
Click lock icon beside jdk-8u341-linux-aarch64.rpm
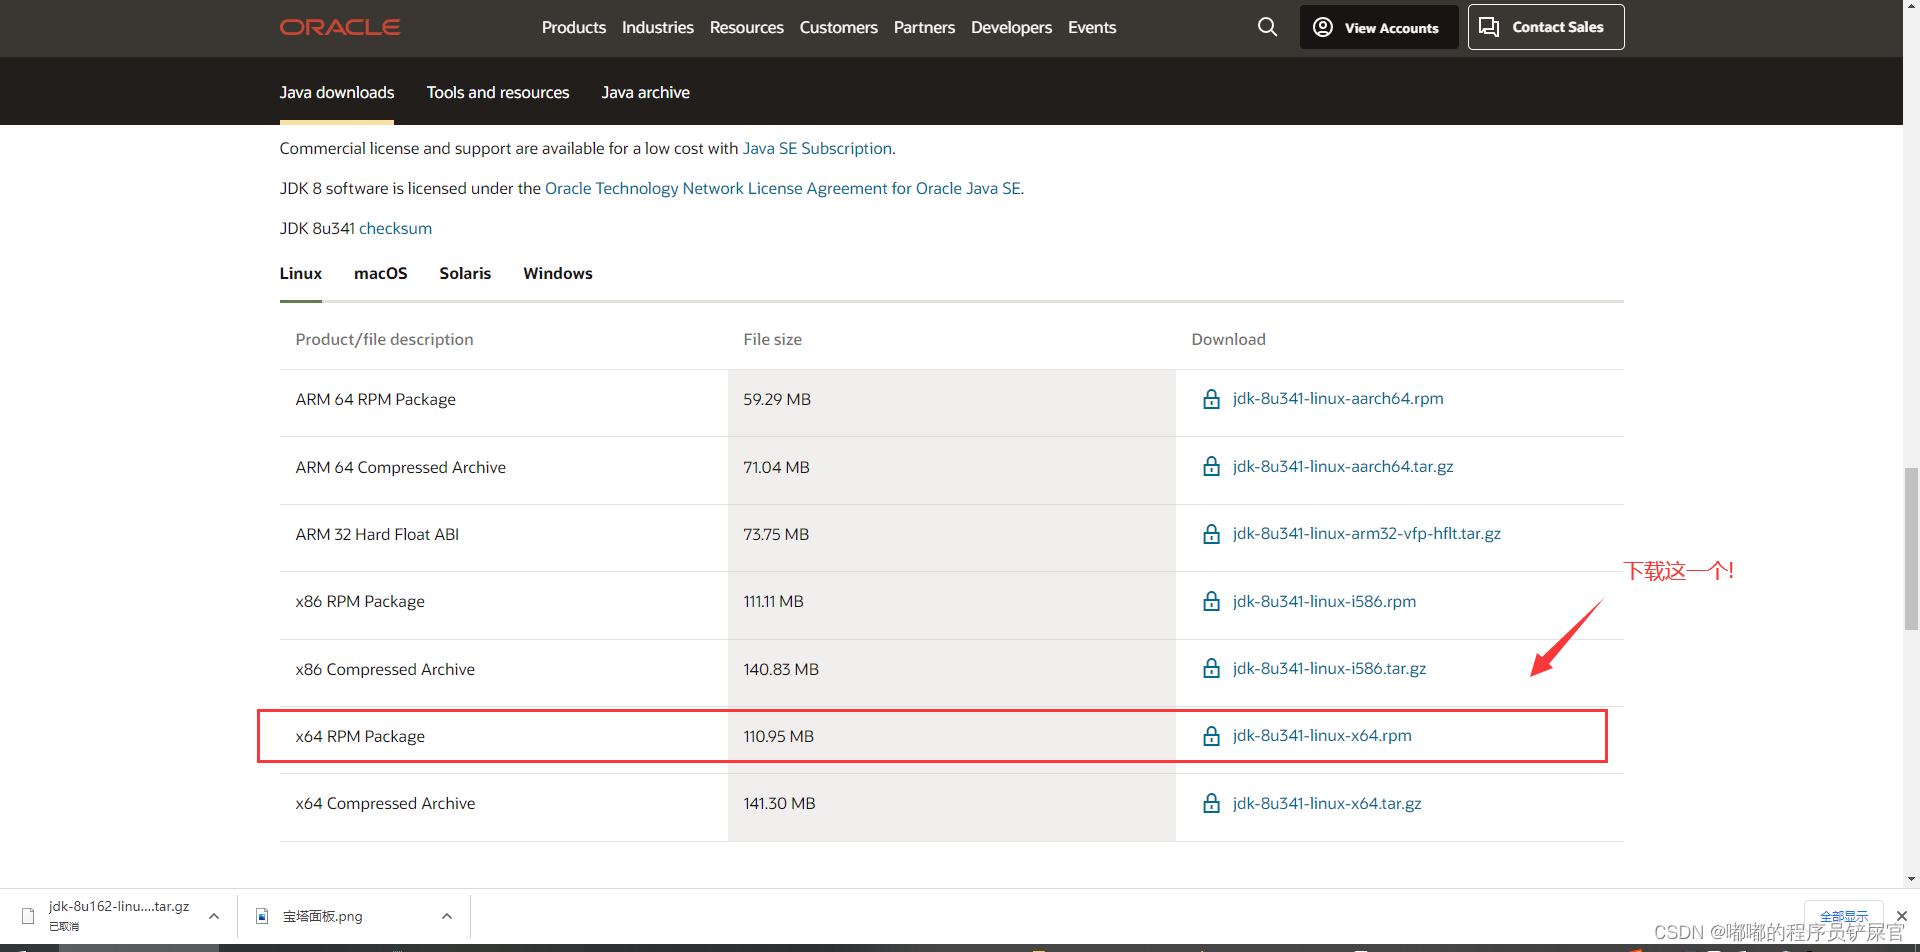[1211, 399]
